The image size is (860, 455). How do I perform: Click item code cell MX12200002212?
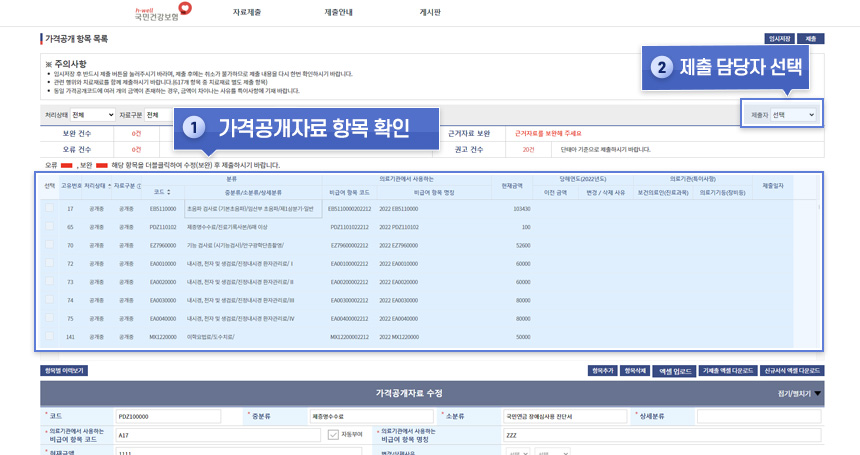pyautogui.click(x=349, y=337)
